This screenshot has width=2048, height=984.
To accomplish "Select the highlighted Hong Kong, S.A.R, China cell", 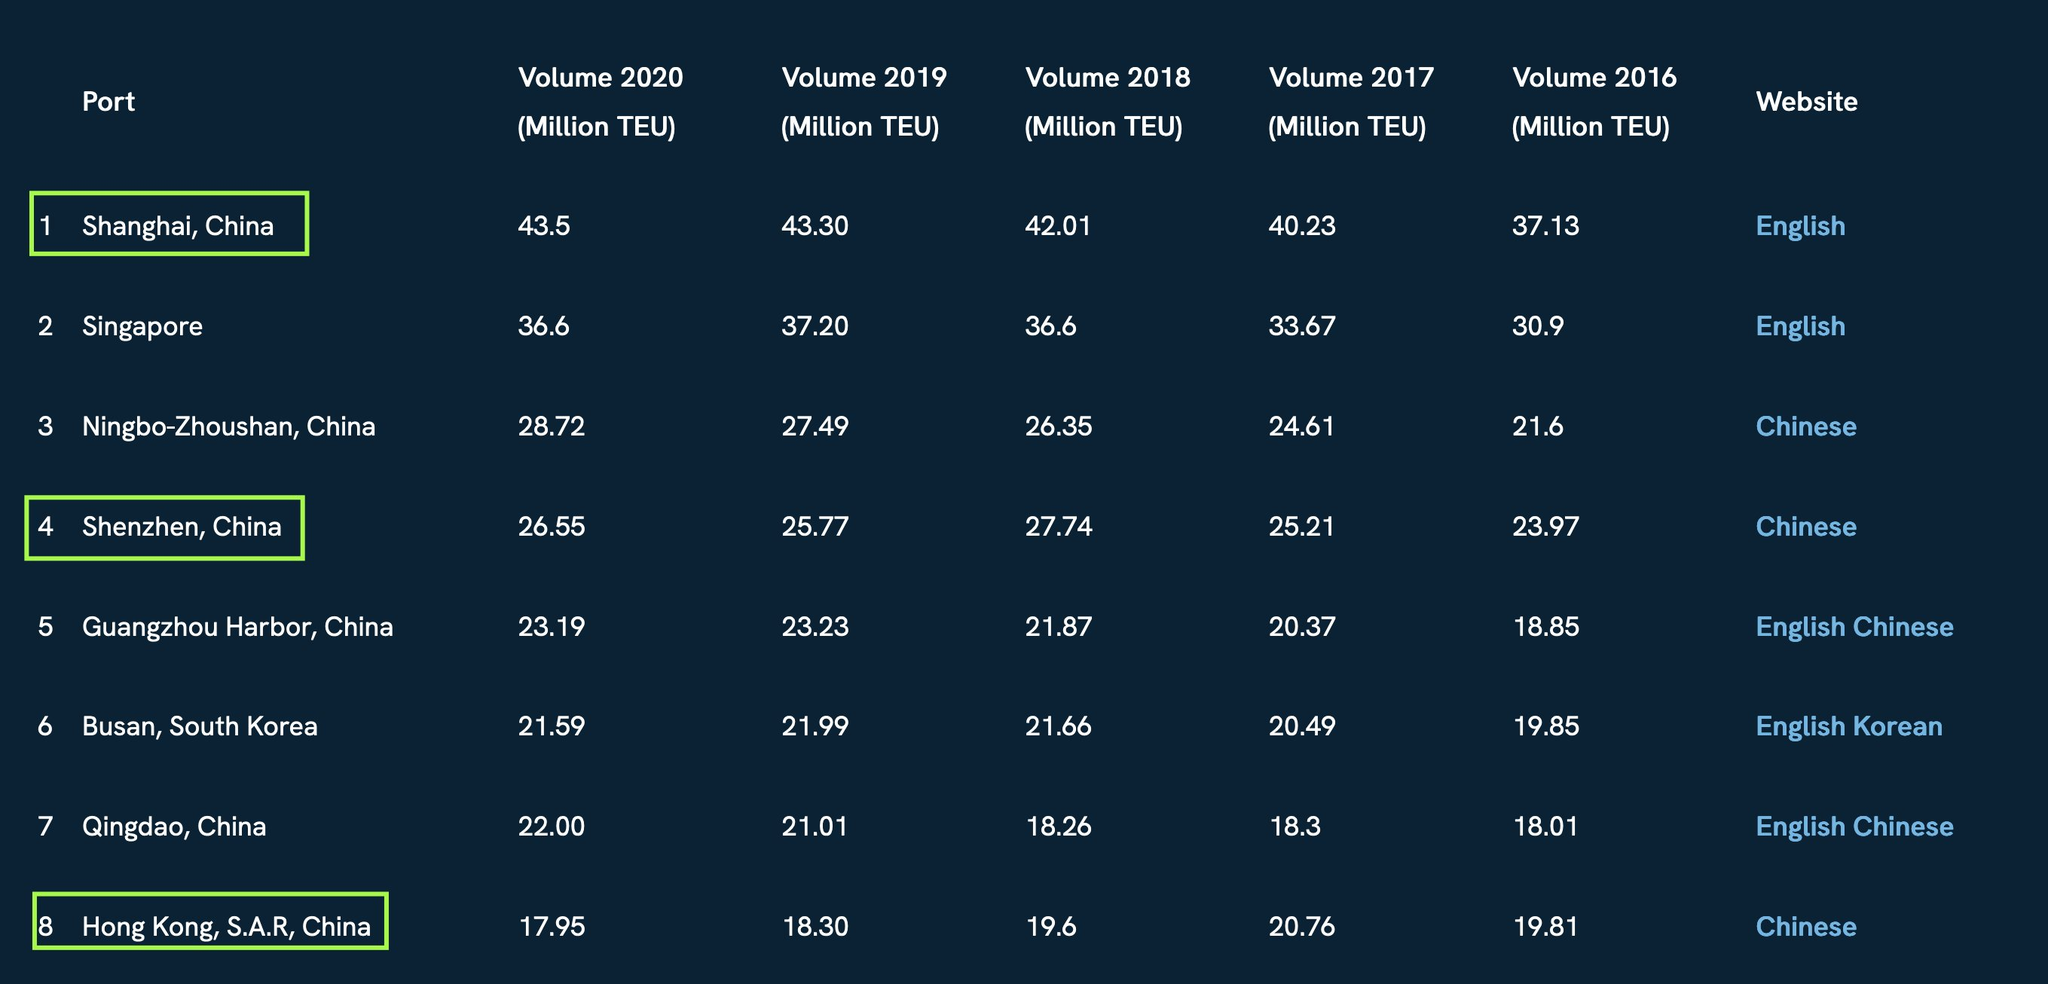I will [210, 921].
